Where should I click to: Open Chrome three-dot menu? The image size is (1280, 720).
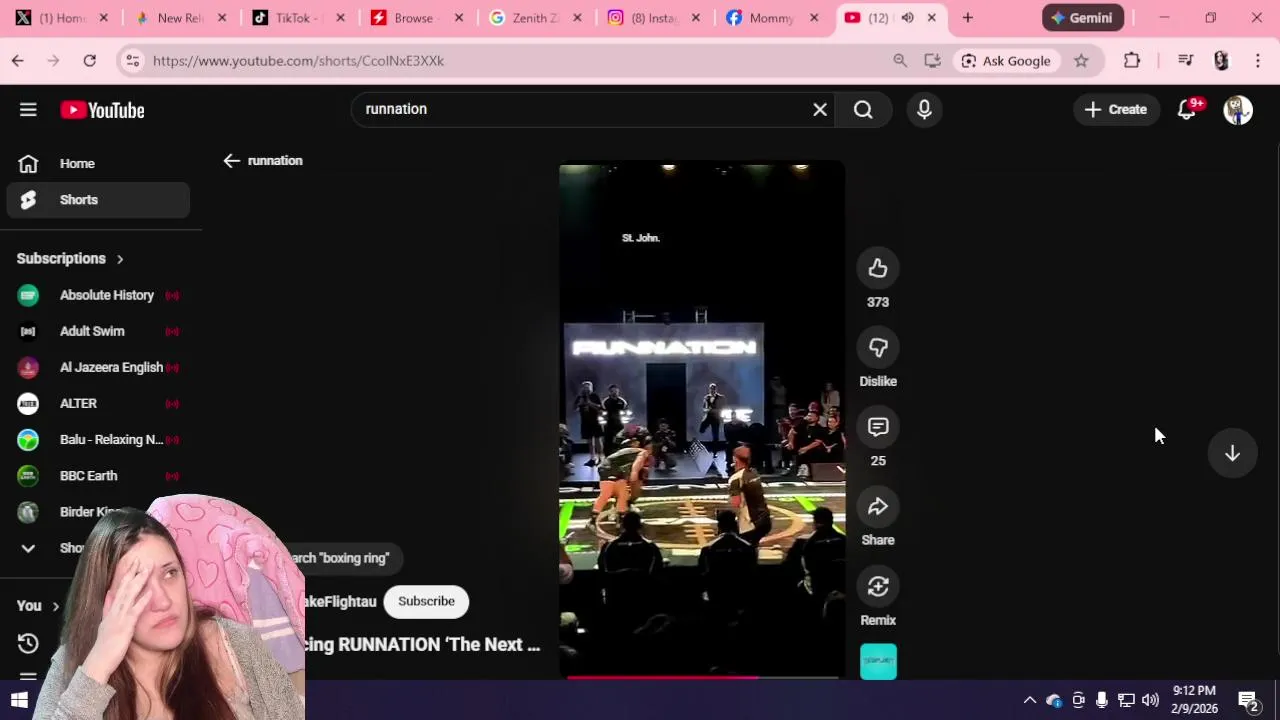[1258, 61]
